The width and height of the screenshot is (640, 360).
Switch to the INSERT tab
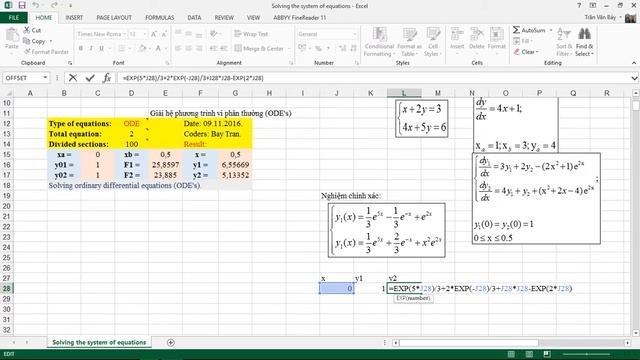coord(74,18)
